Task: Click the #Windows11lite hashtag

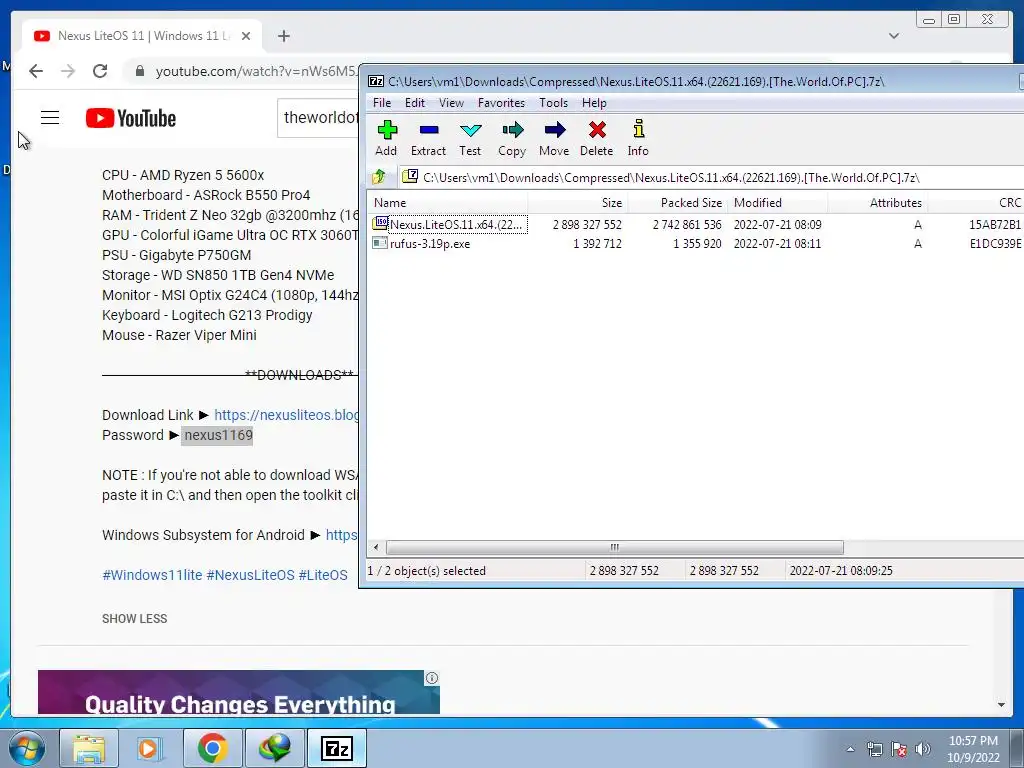Action: click(152, 575)
